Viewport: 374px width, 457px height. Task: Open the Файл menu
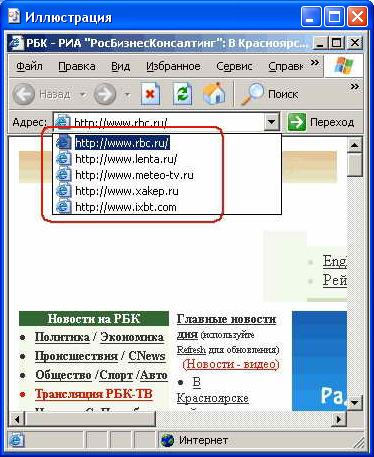(29, 66)
